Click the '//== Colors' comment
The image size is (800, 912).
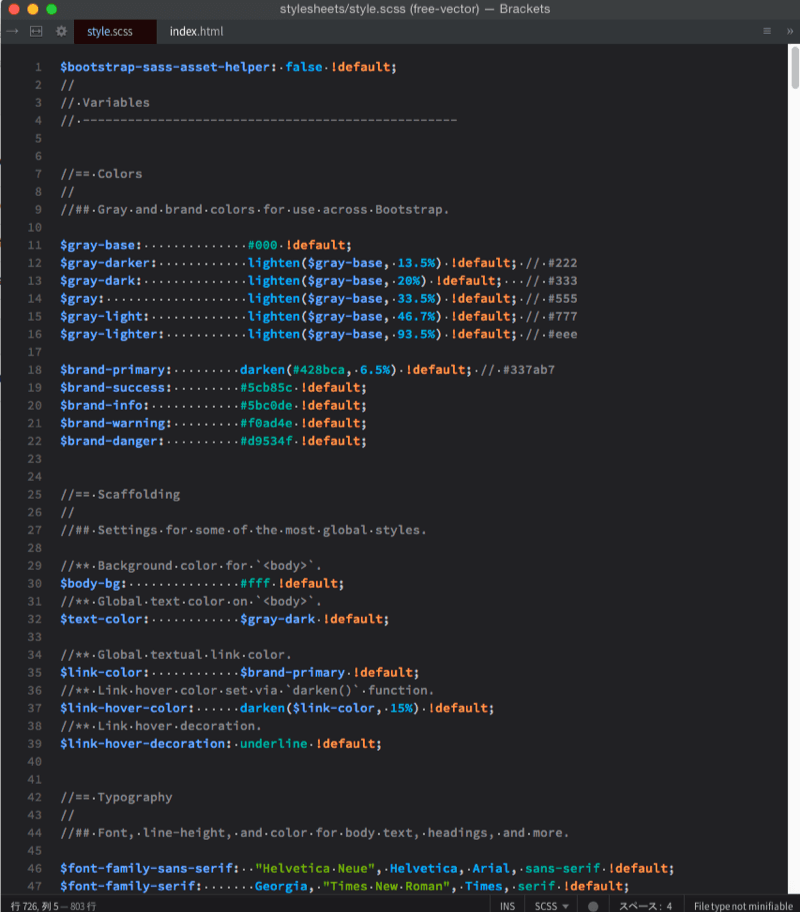click(101, 173)
